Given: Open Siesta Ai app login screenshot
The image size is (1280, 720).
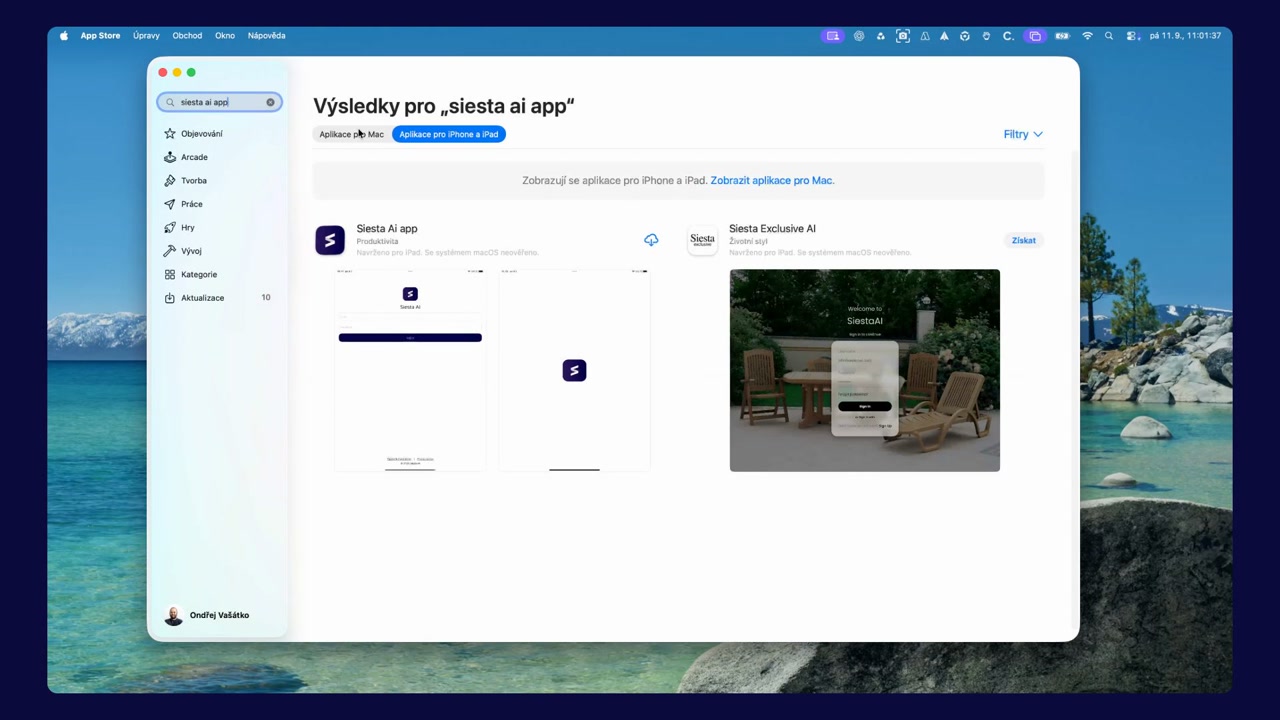Looking at the screenshot, I should point(410,370).
